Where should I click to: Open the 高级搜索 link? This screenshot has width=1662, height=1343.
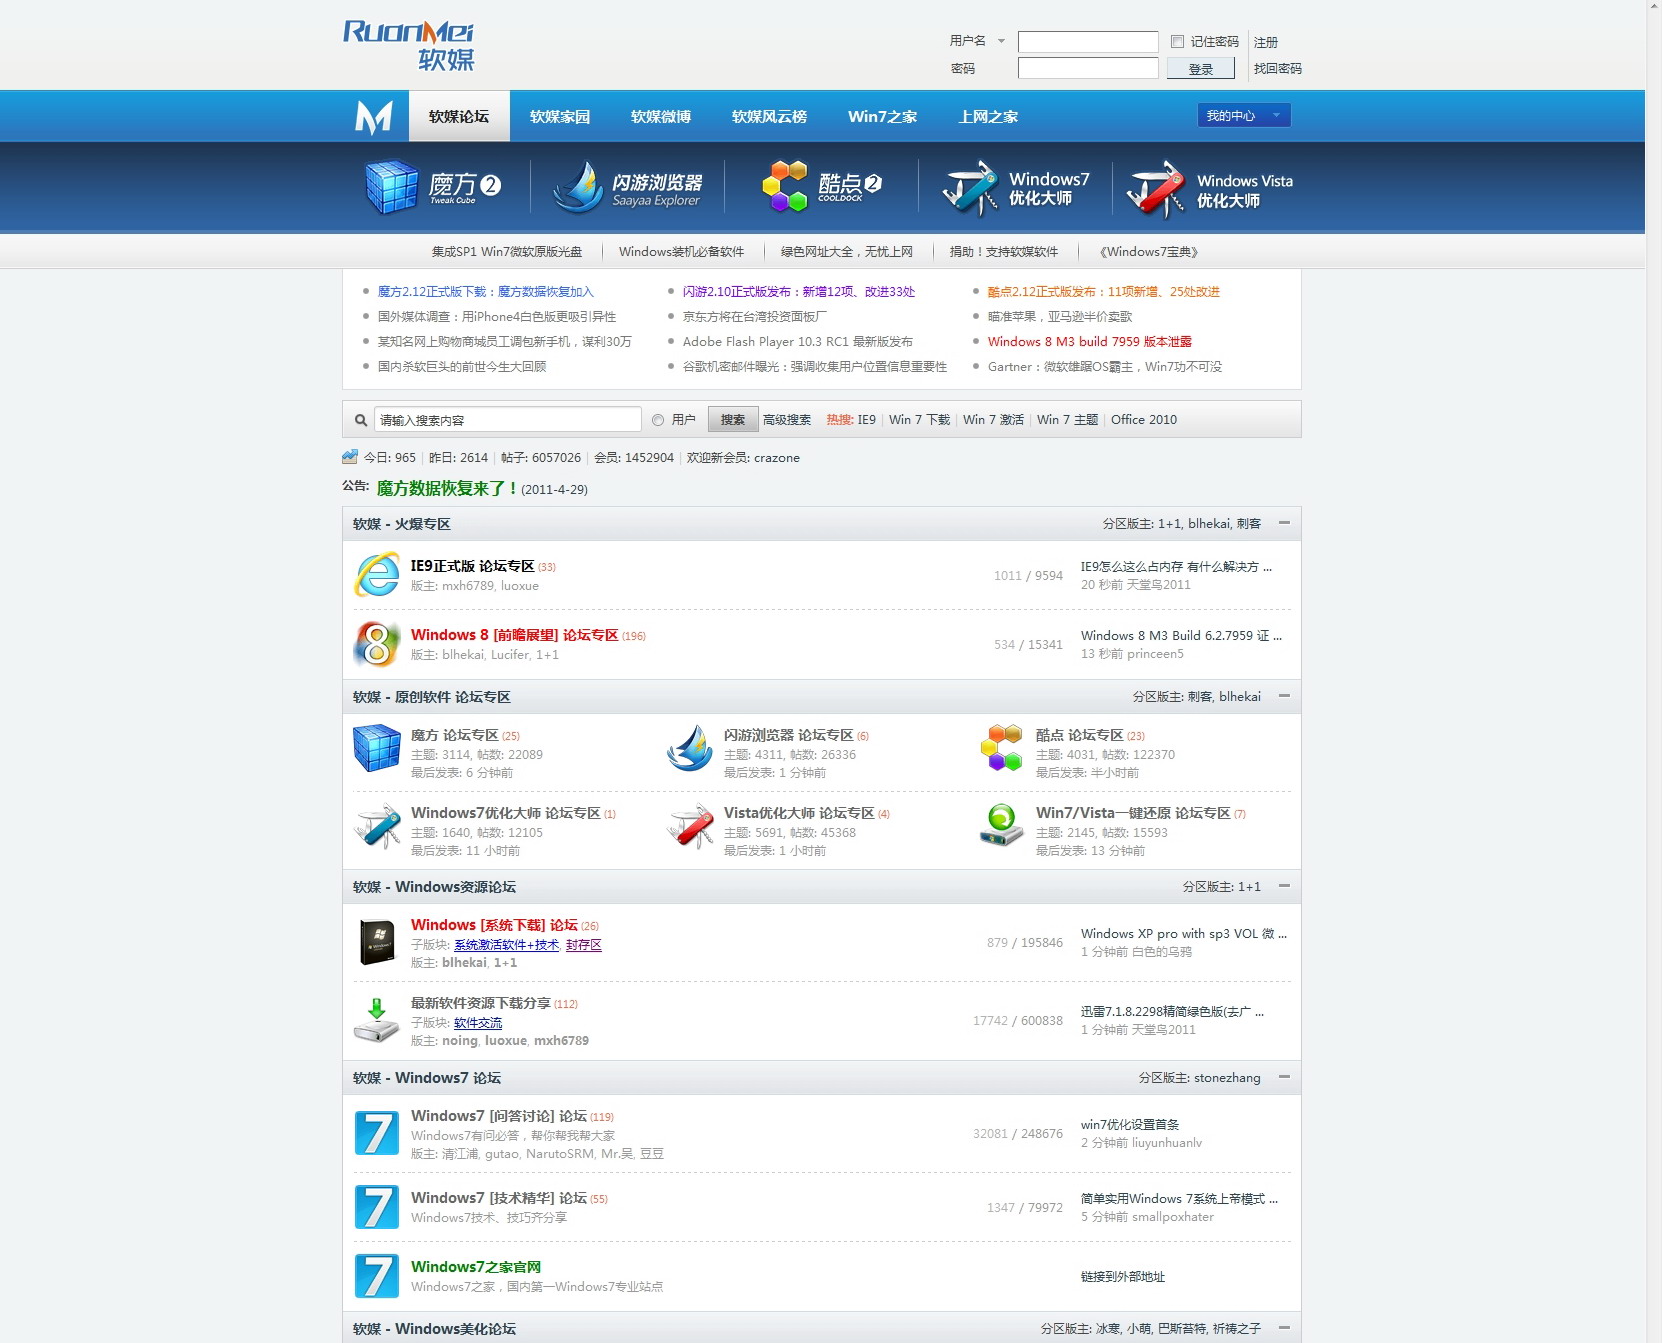coord(787,420)
